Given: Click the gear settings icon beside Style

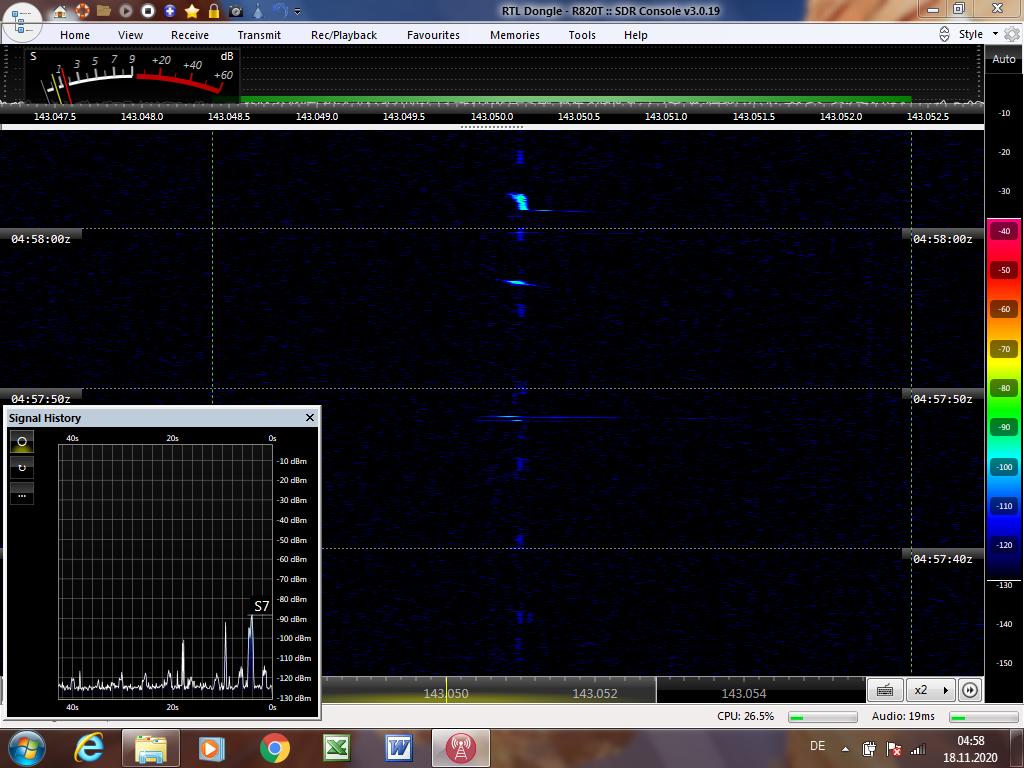Looking at the screenshot, I should [x=1012, y=34].
